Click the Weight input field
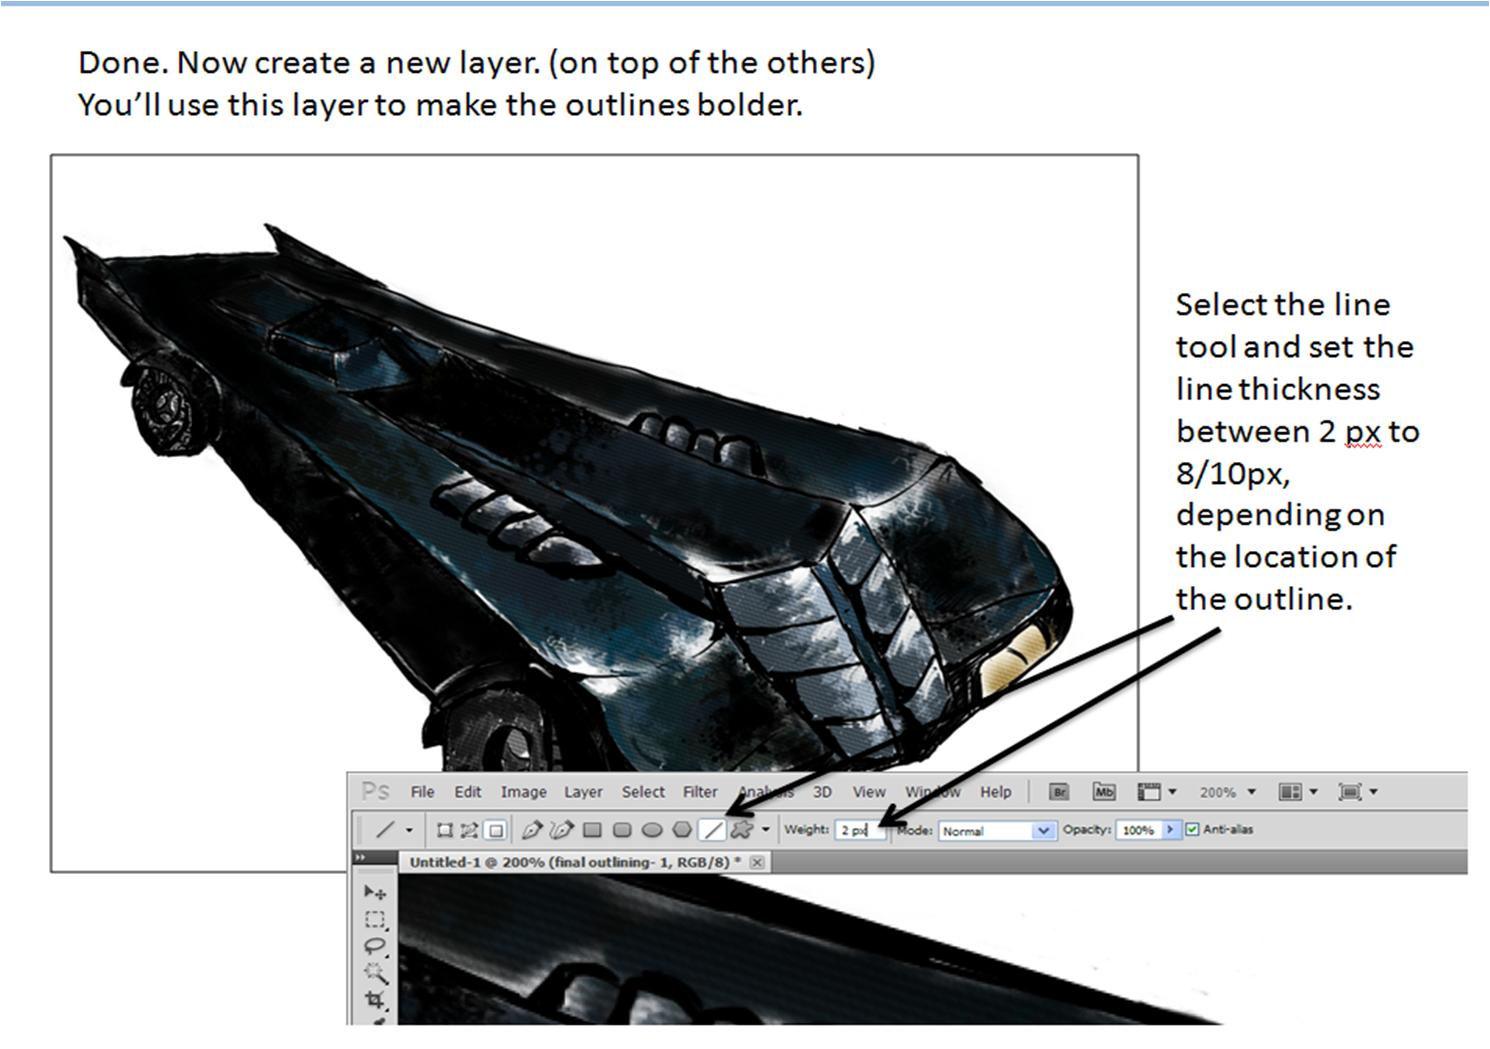 pyautogui.click(x=859, y=830)
